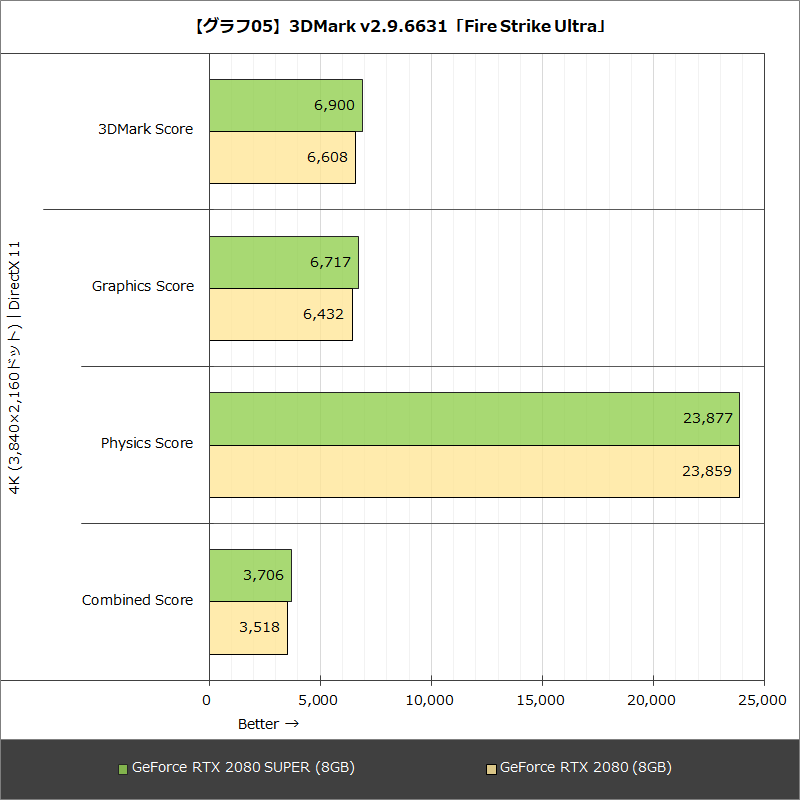Select the RTX 2080 SUPER Combined Score bar
The width and height of the screenshot is (800, 800).
248,576
